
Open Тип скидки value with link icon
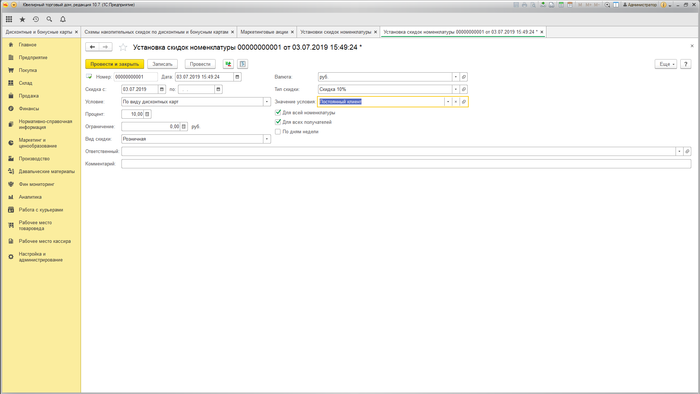[464, 89]
